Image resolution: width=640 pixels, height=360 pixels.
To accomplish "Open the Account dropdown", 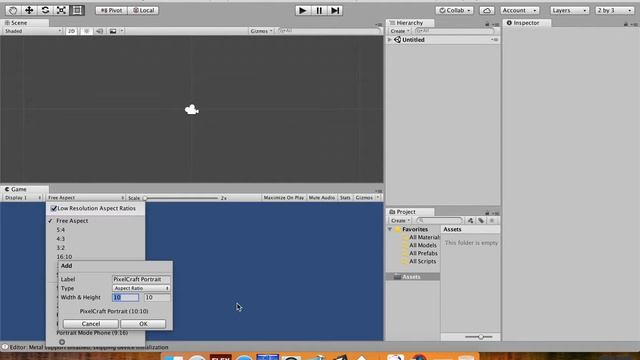I will [x=519, y=10].
